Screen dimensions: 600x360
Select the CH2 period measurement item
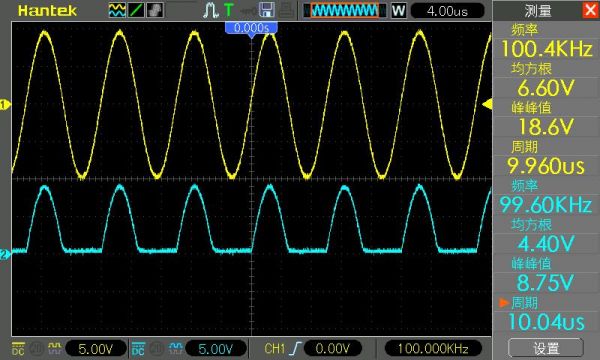(546, 313)
